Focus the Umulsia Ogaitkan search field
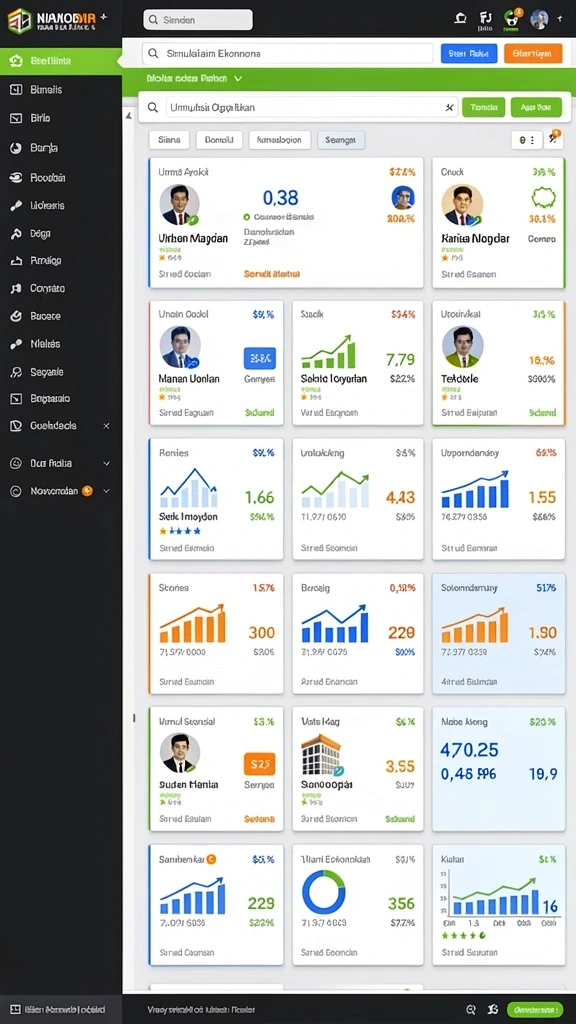576x1024 pixels. [x=302, y=108]
